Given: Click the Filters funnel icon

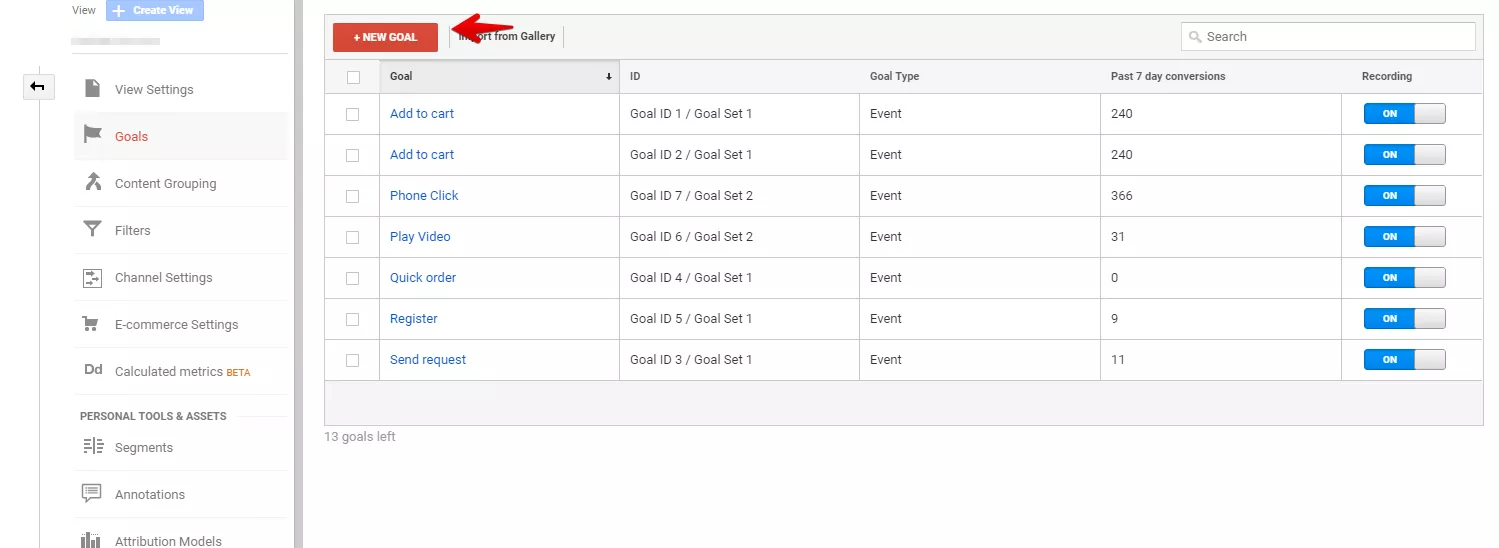Looking at the screenshot, I should (x=92, y=230).
